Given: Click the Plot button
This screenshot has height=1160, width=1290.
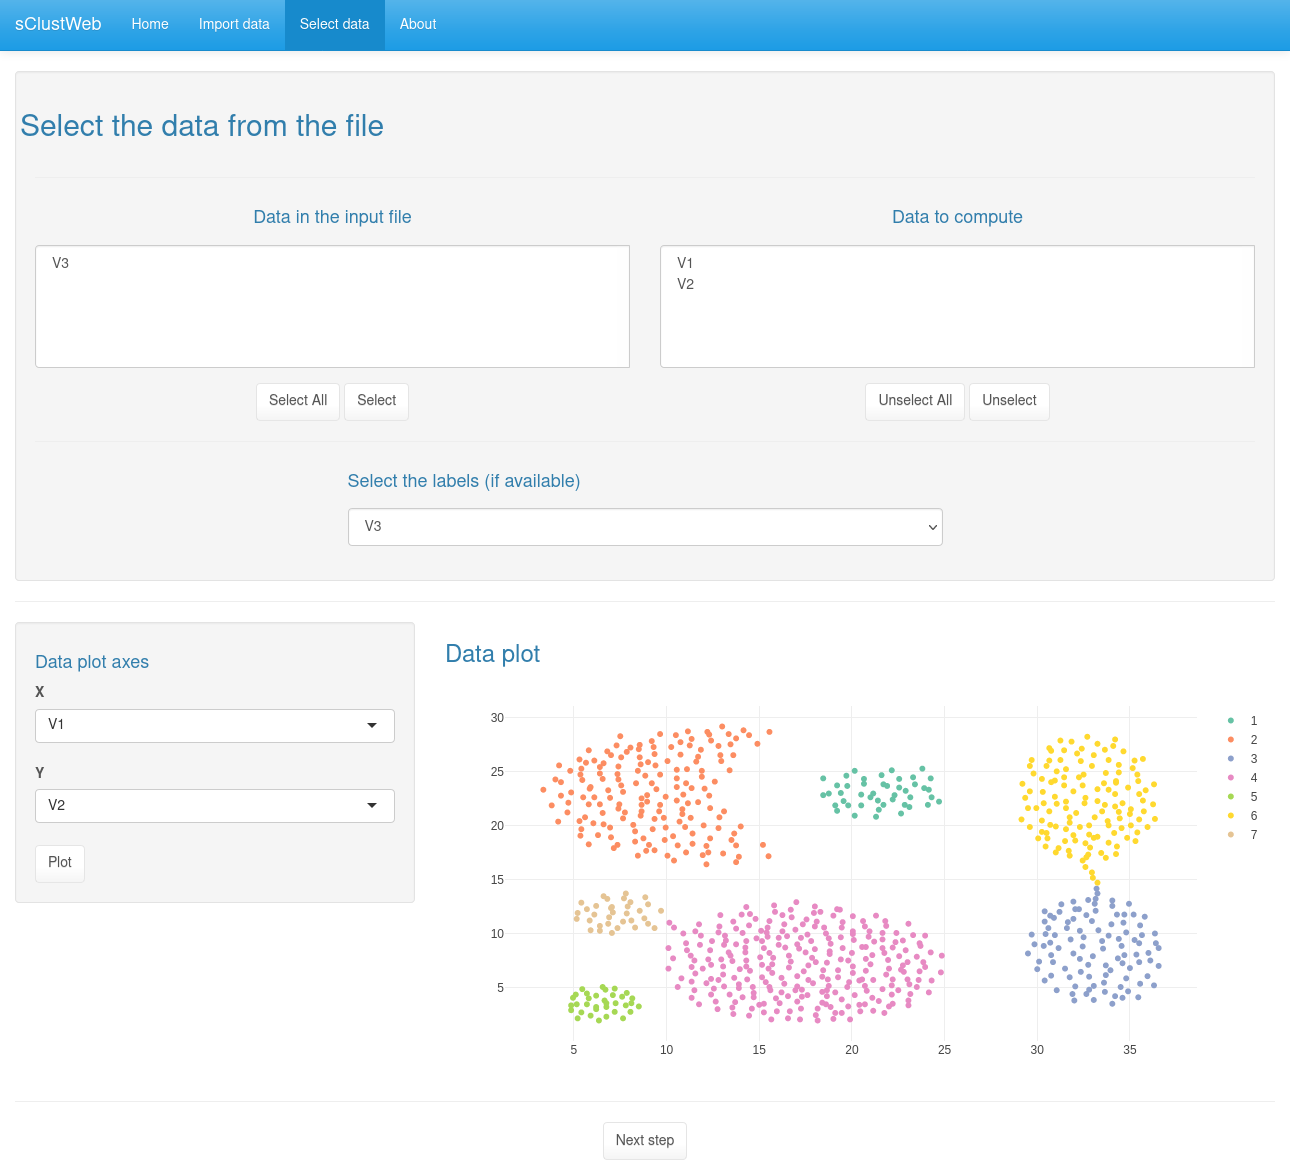Looking at the screenshot, I should 60,863.
